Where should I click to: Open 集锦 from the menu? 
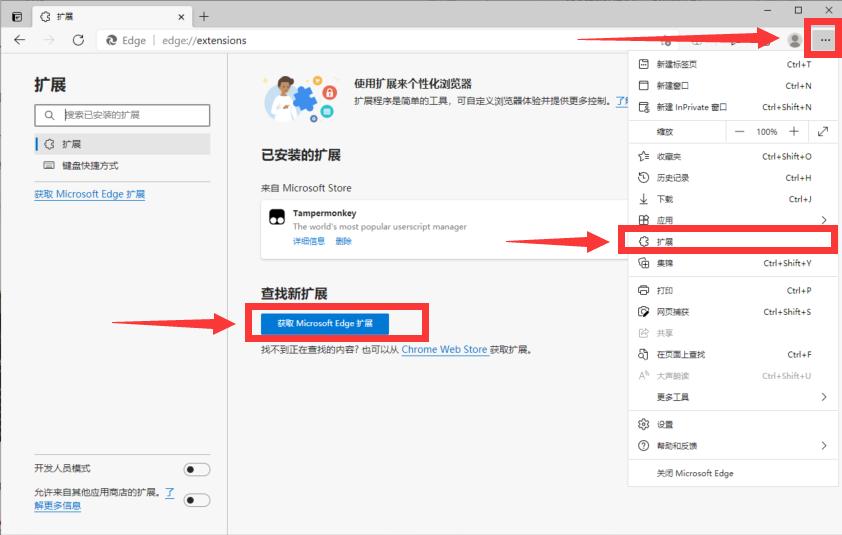(733, 263)
